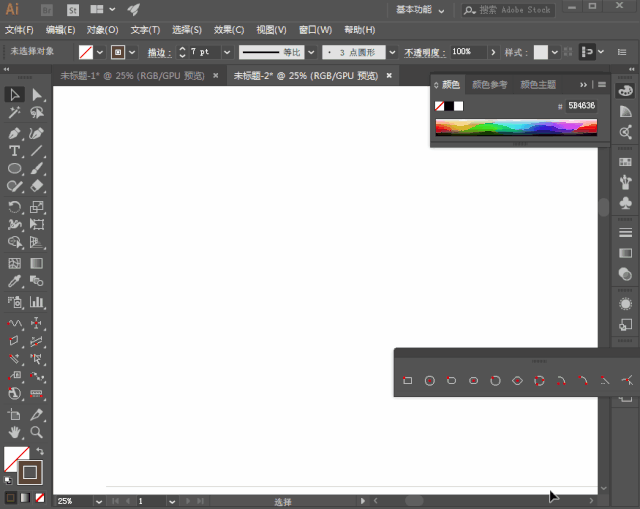Select the Rotate tool

click(14, 207)
